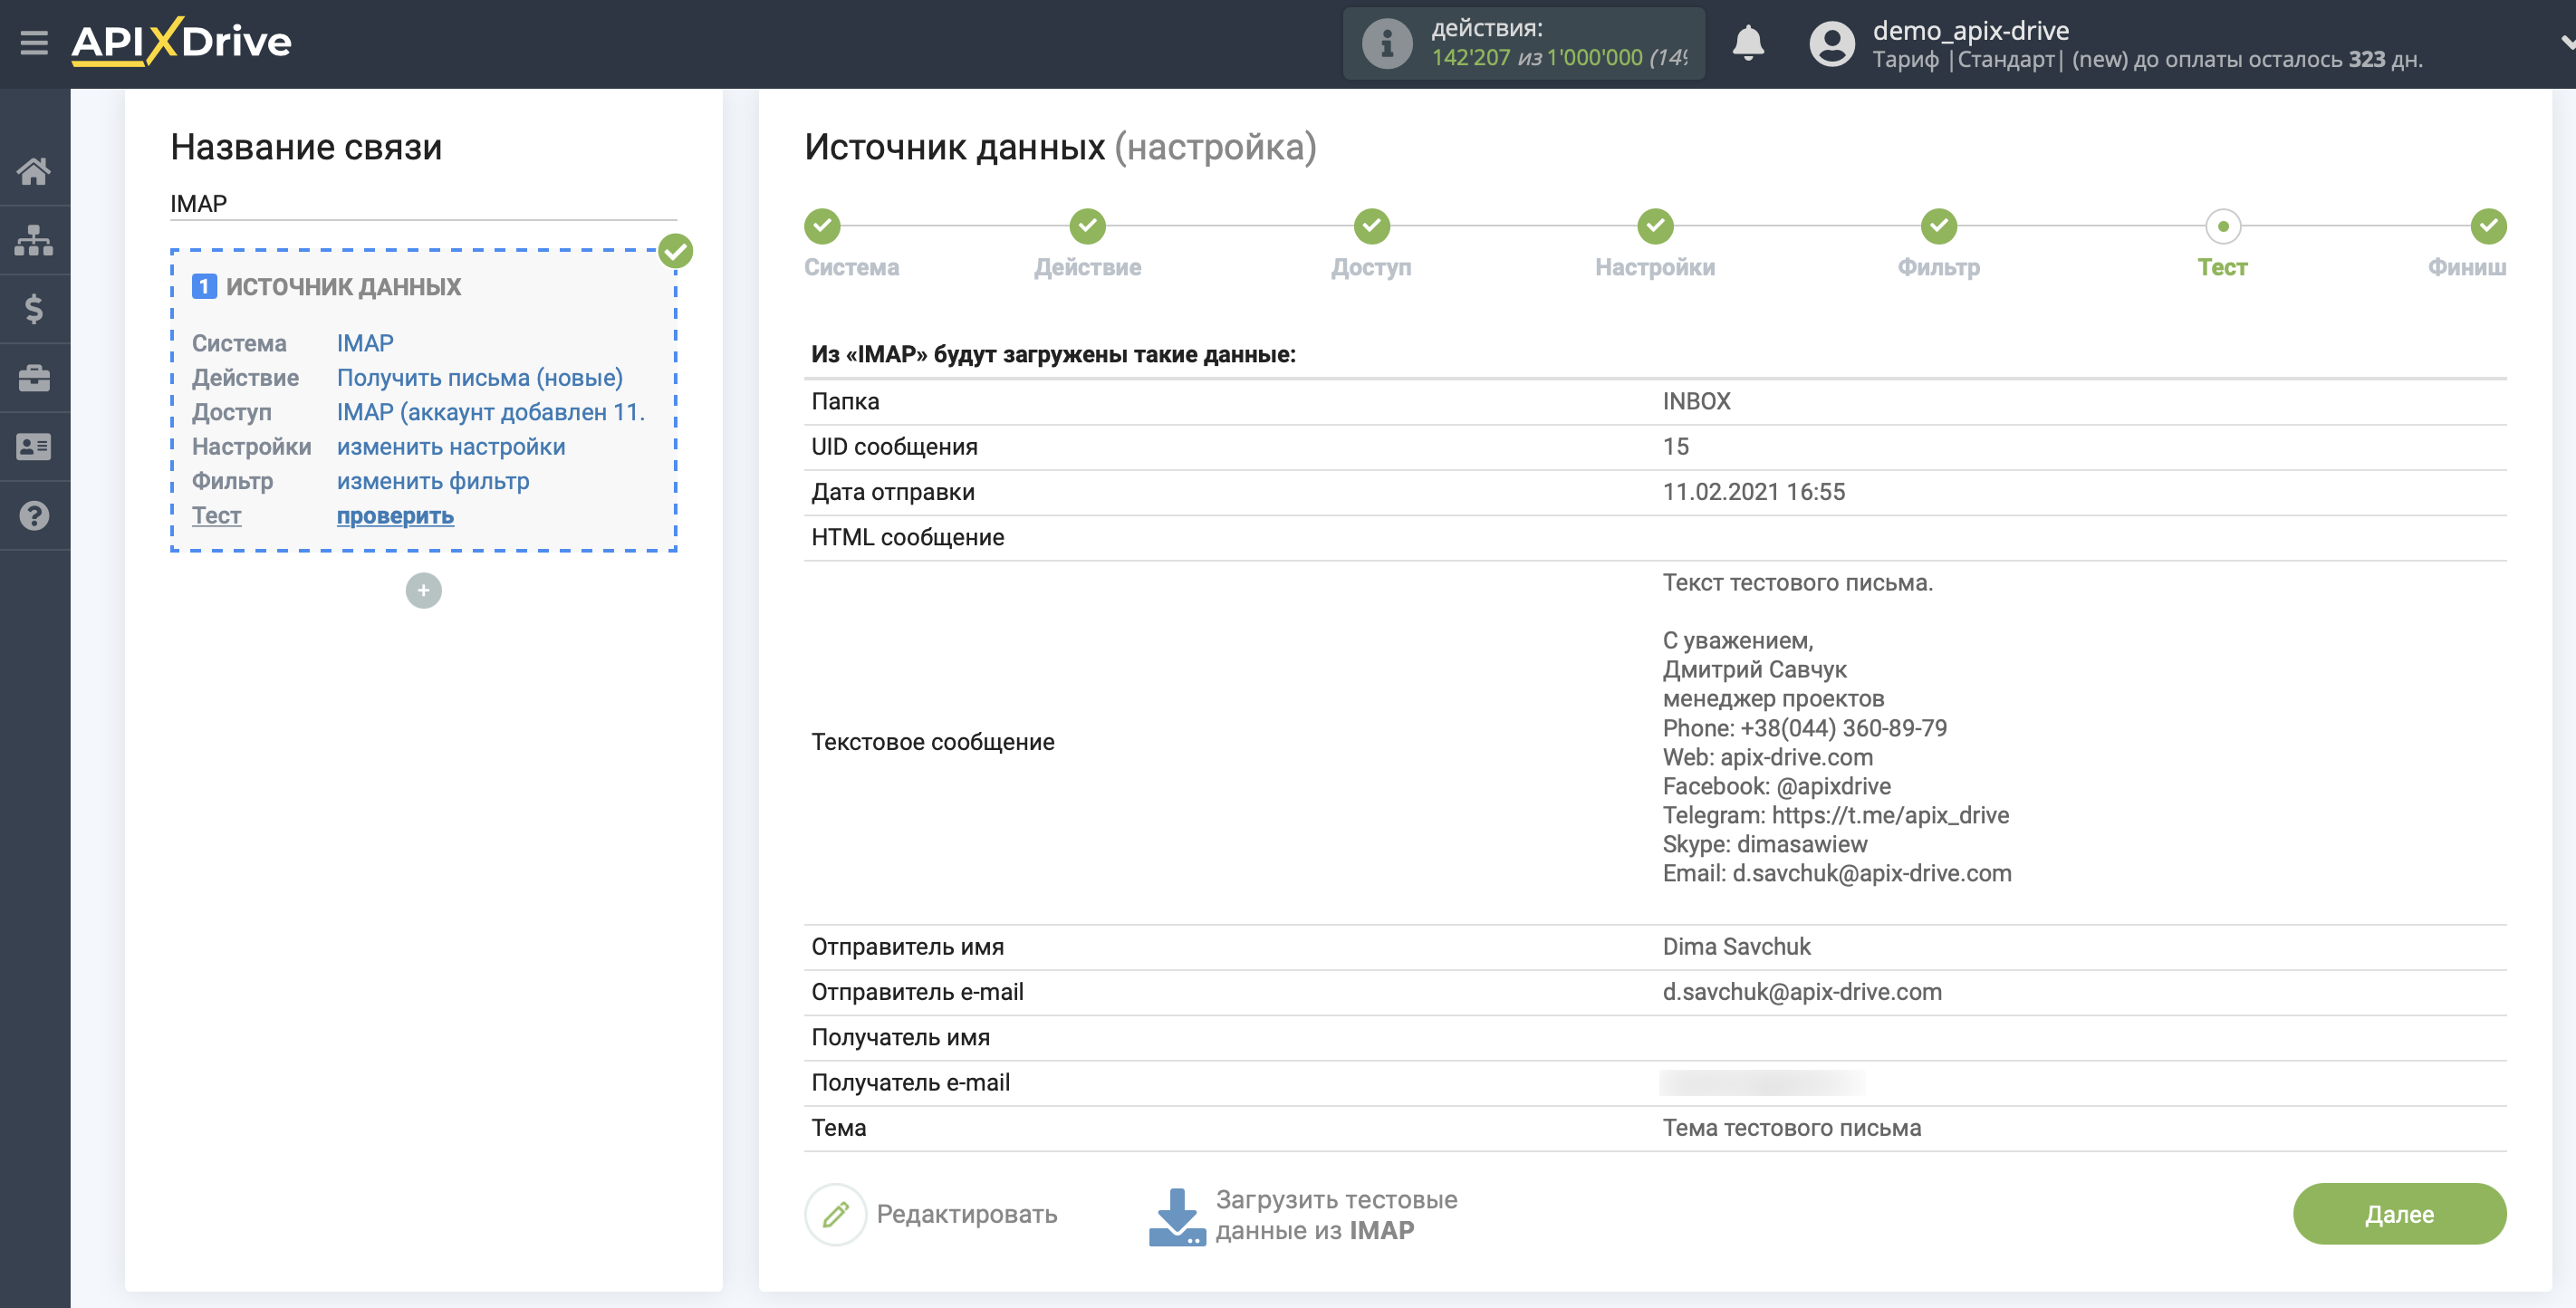Open the connections sitemap sidebar icon
Screen dimensions: 2576x1308
[x=34, y=240]
